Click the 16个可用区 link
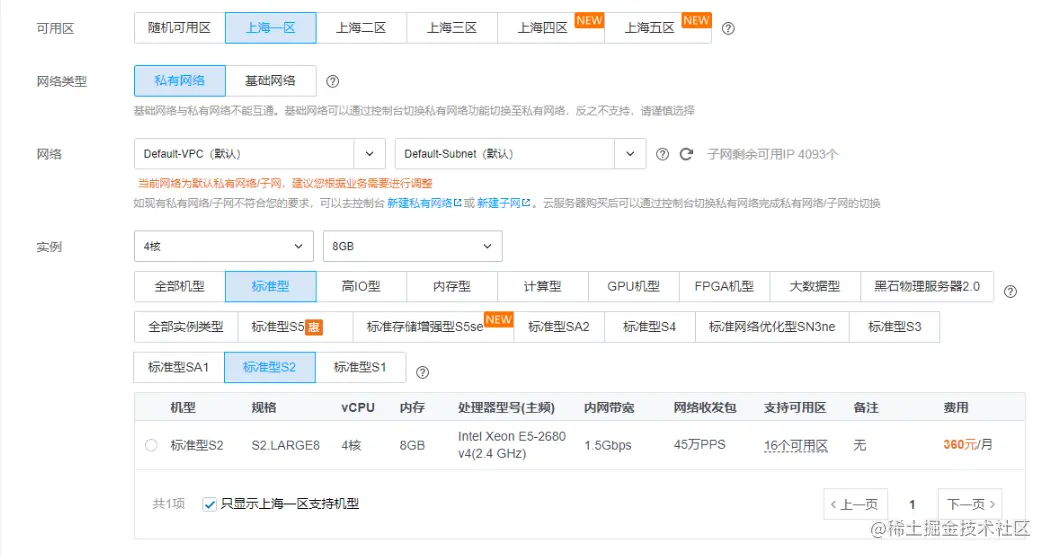Image resolution: width=1048 pixels, height=556 pixels. 796,446
